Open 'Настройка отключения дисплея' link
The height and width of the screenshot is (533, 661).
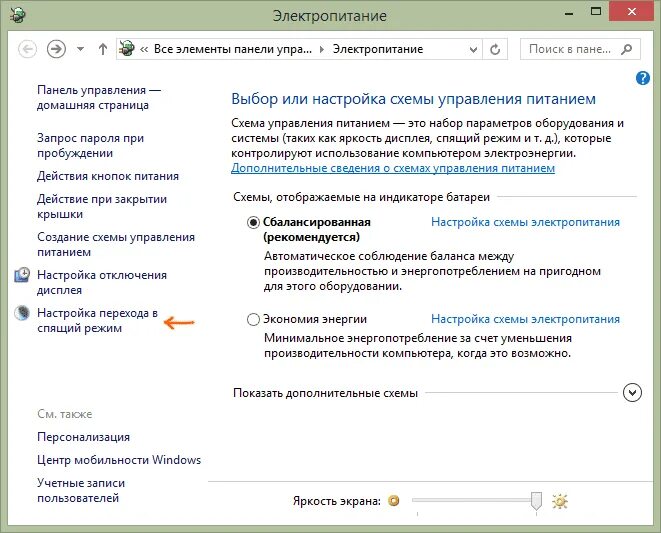click(102, 282)
